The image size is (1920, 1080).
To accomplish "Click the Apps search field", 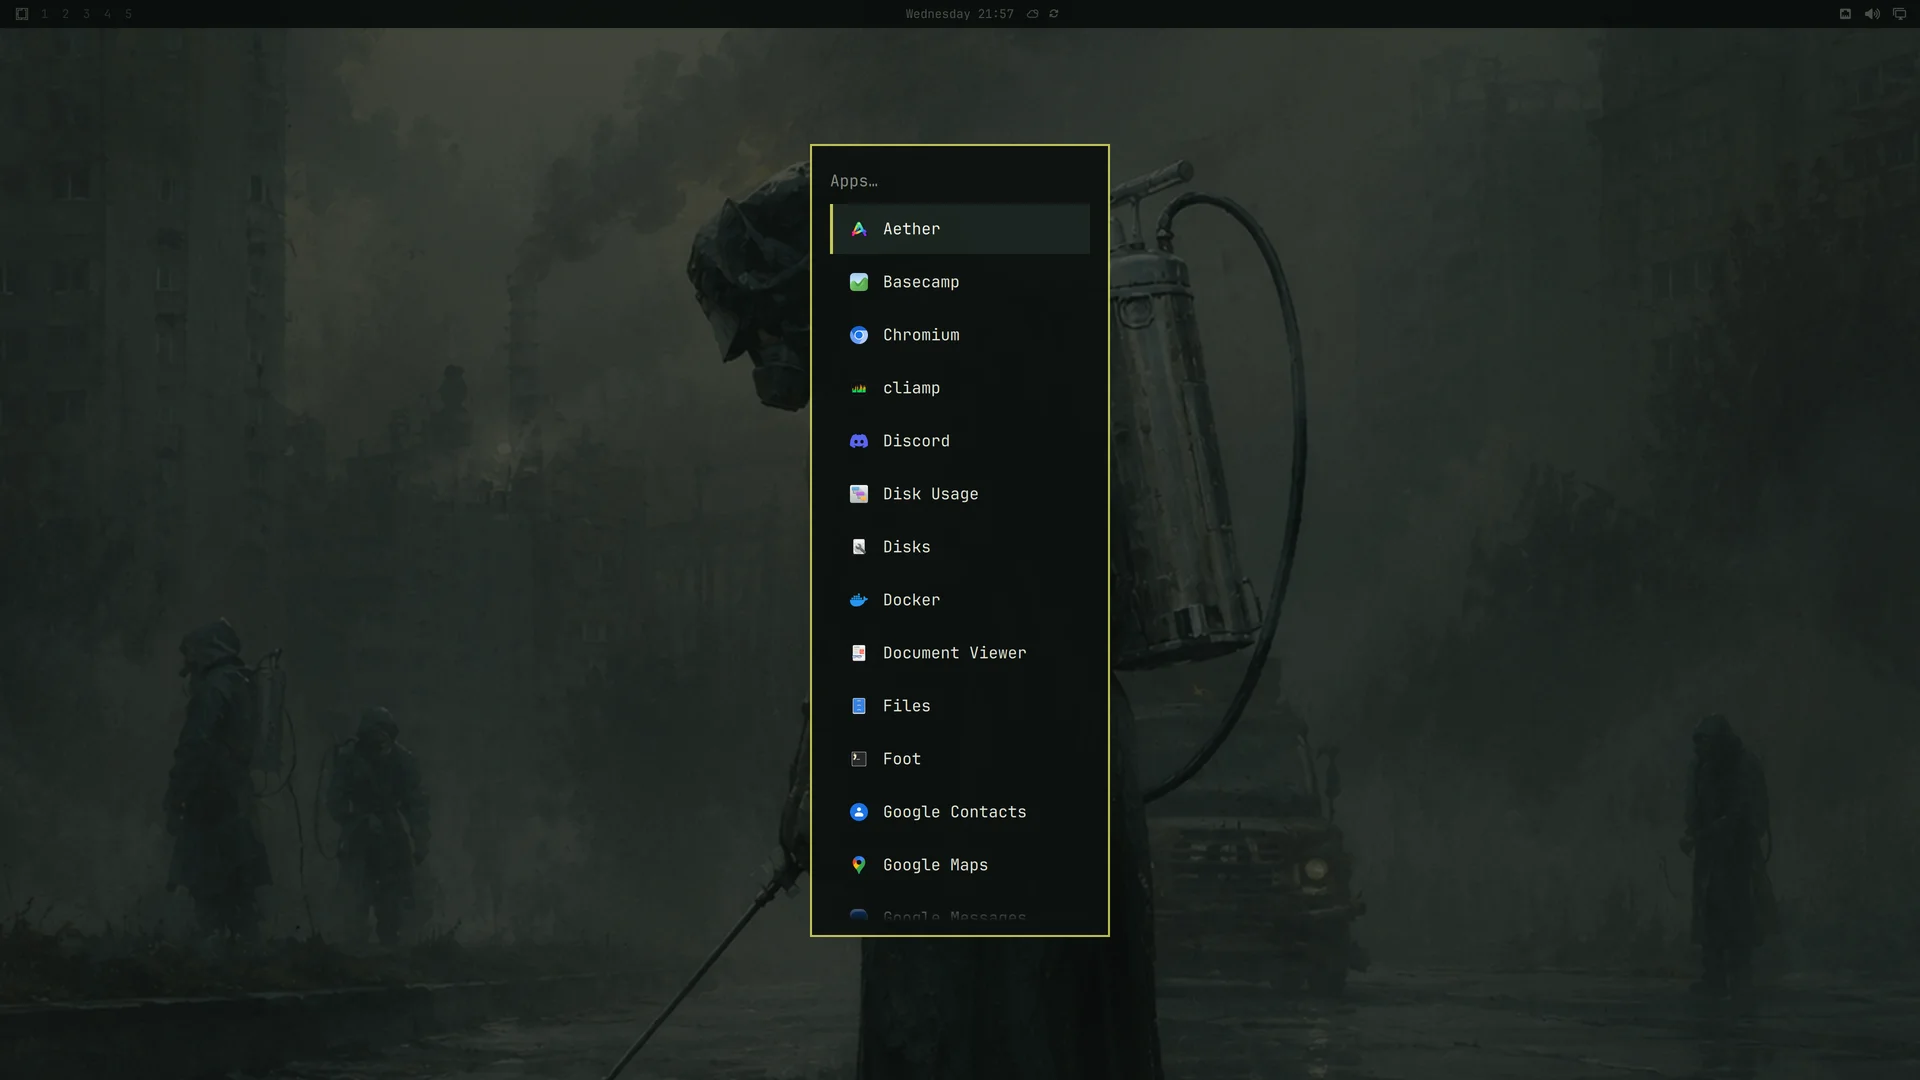I will (960, 181).
